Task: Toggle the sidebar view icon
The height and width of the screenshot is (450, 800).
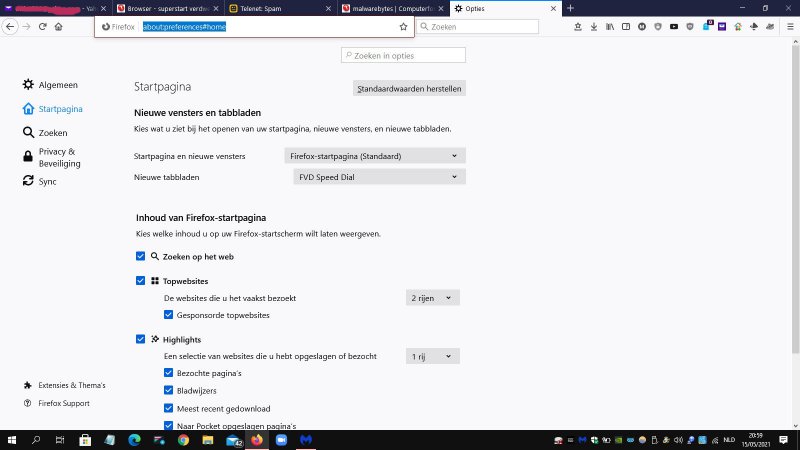Action: (x=626, y=27)
